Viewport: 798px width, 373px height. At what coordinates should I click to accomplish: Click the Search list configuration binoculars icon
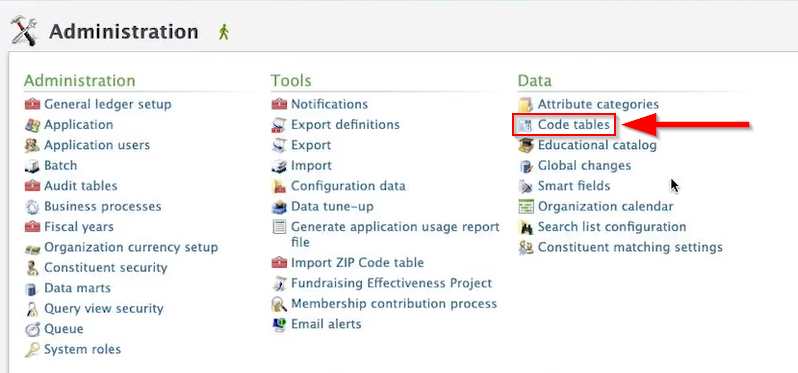pyautogui.click(x=526, y=227)
